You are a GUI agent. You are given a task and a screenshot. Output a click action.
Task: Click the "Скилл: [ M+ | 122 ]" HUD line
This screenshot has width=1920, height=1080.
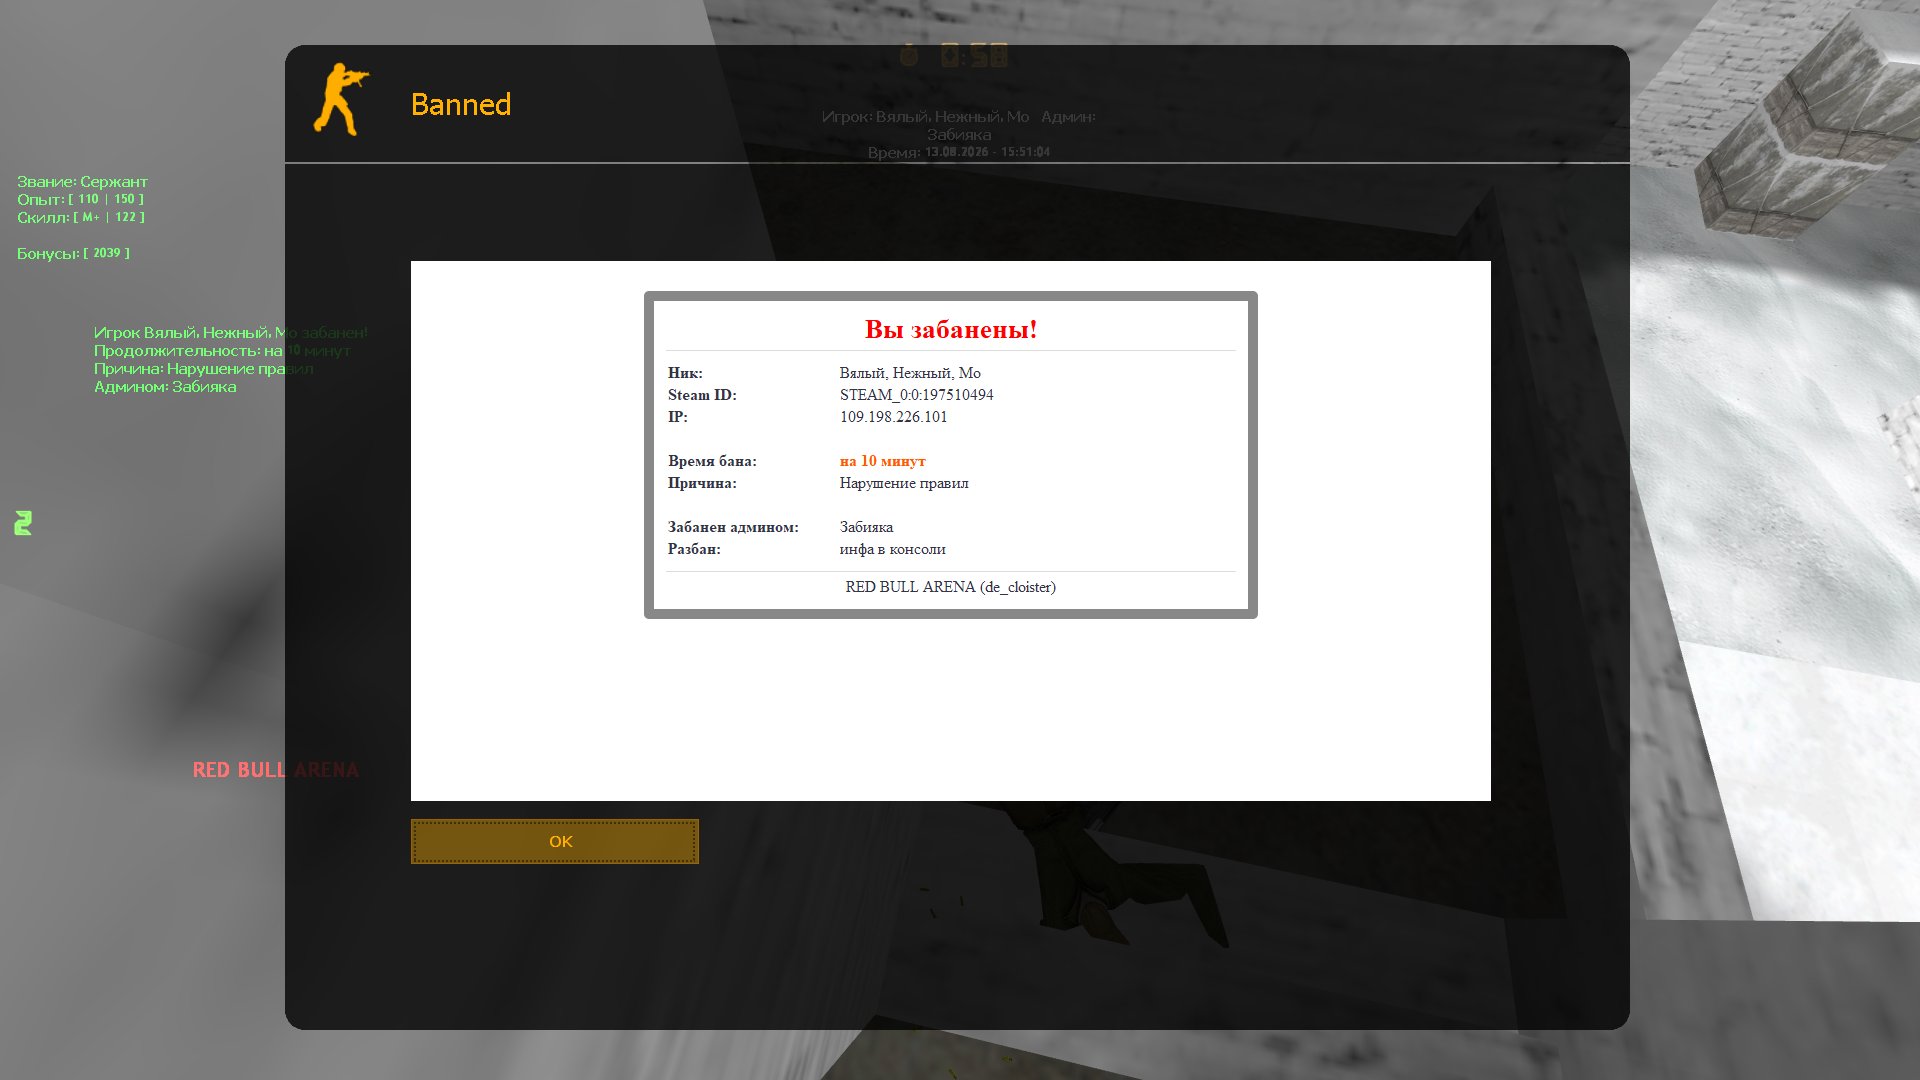[80, 217]
